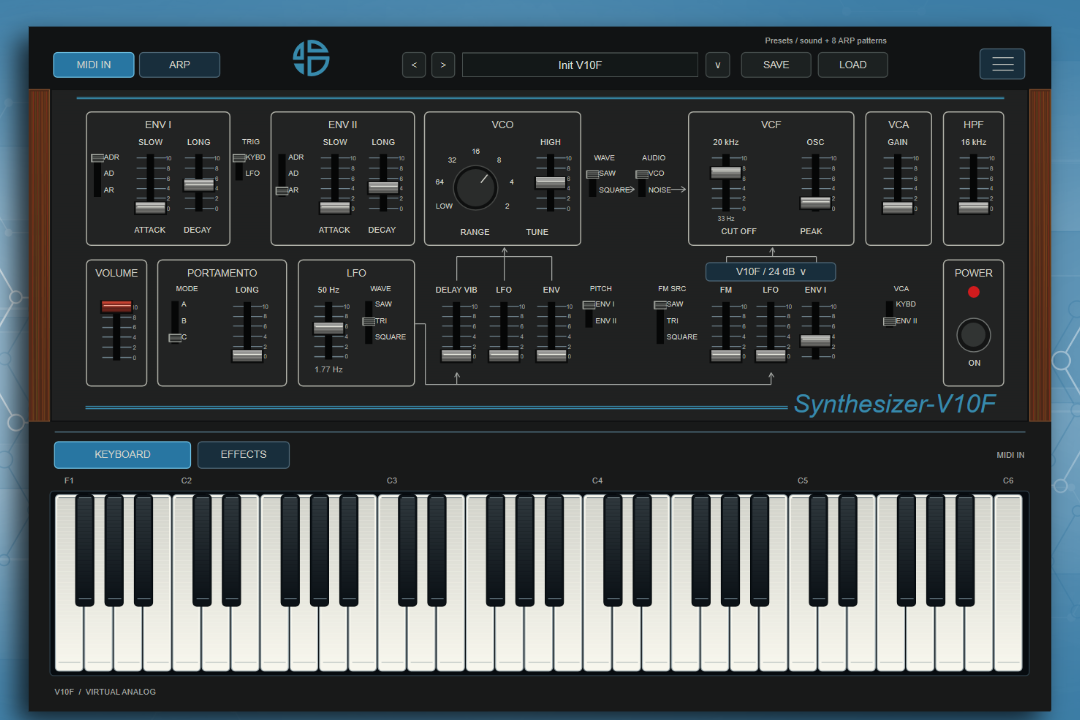The width and height of the screenshot is (1080, 720).
Task: Click the VCO TUNE slider
Action: point(550,182)
